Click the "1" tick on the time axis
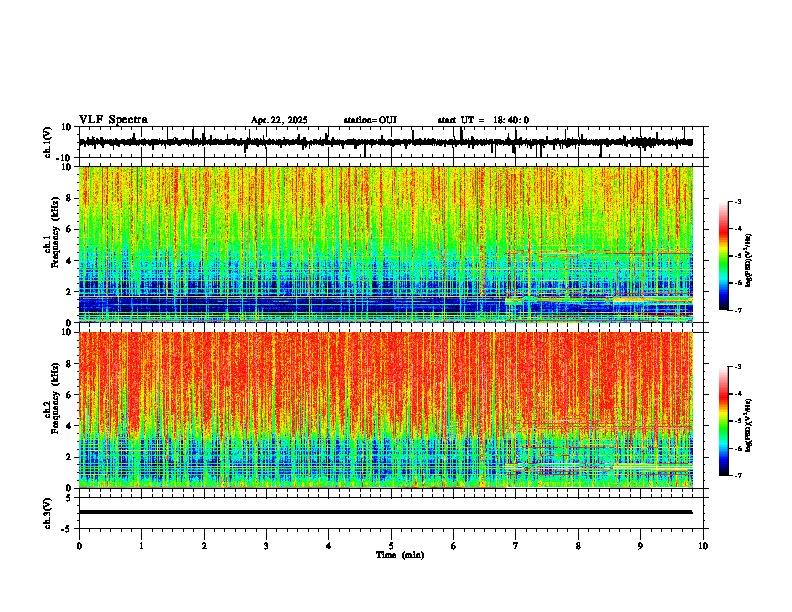The image size is (792, 612). pyautogui.click(x=141, y=546)
